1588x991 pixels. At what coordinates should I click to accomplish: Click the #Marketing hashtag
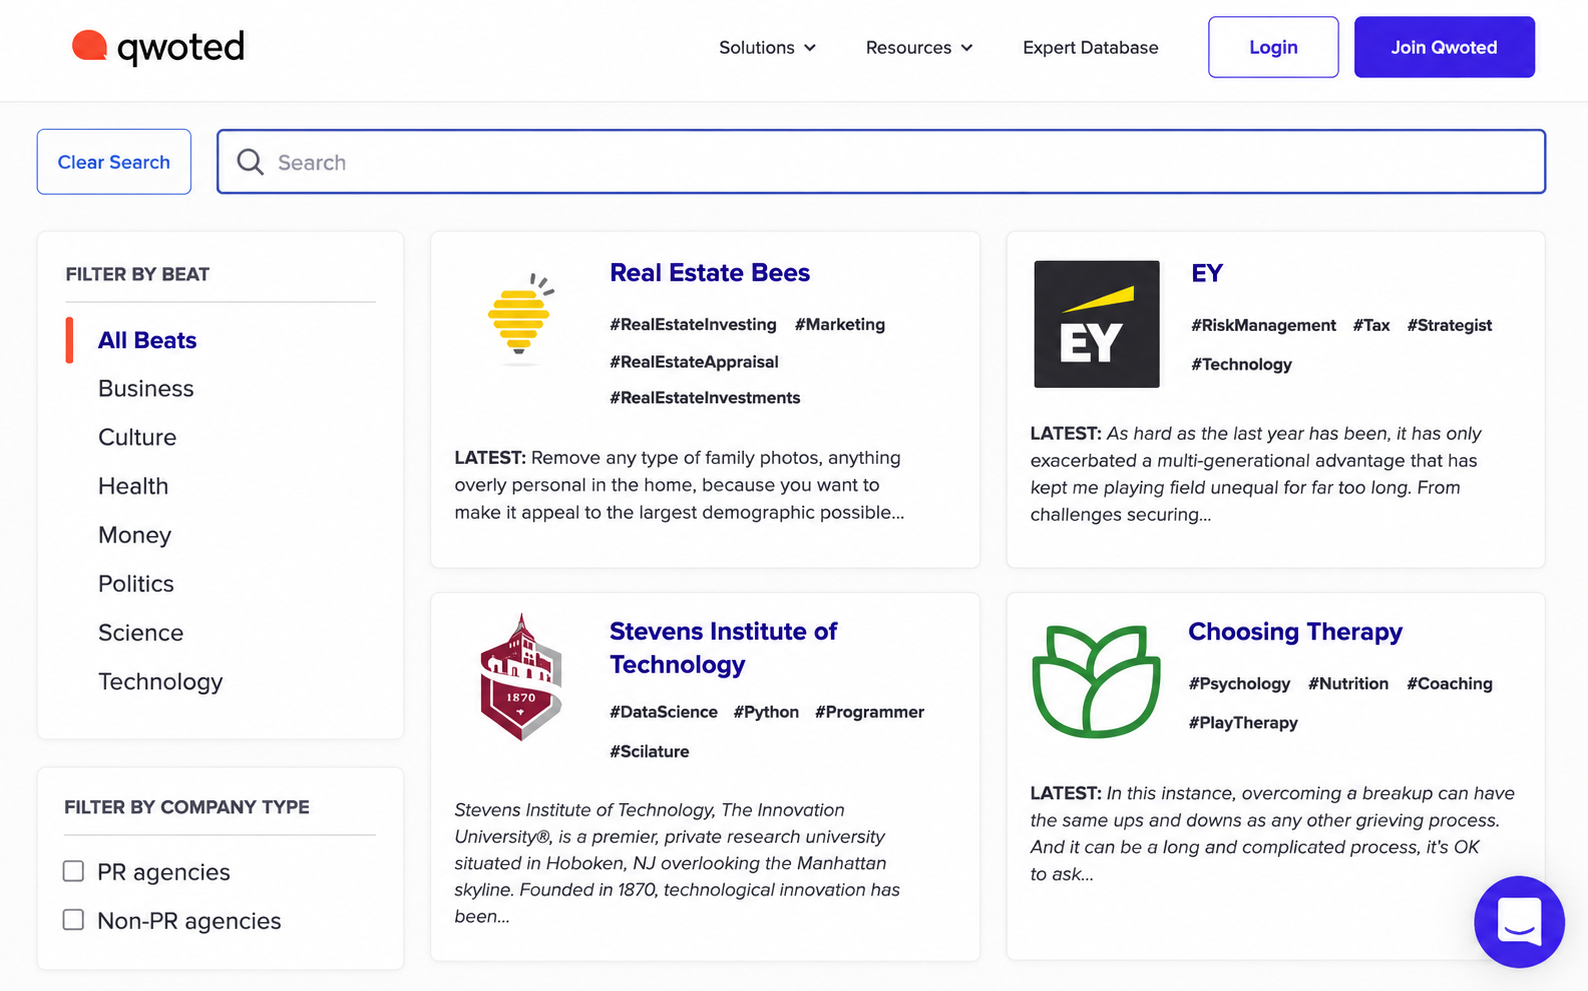tap(840, 324)
